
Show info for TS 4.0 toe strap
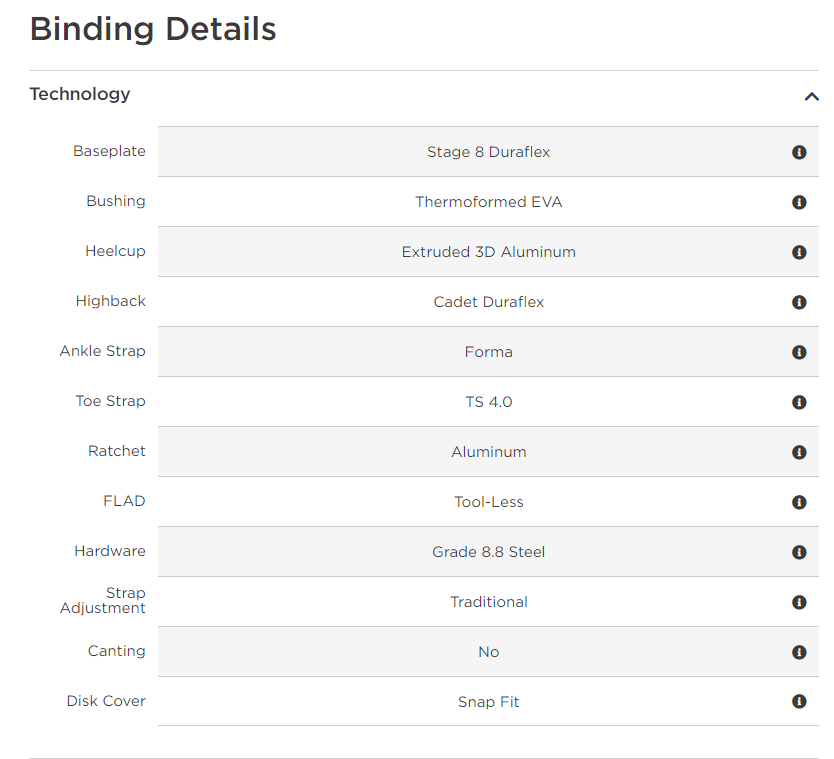coord(799,402)
